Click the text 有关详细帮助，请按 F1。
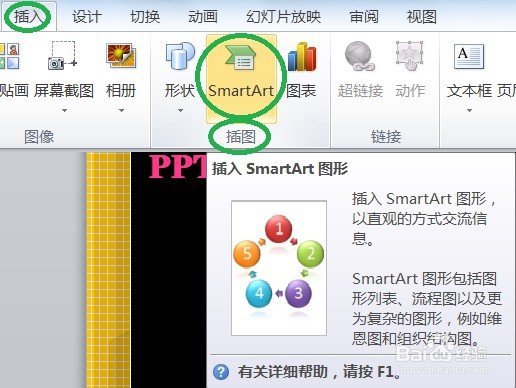The width and height of the screenshot is (516, 388). click(x=319, y=372)
